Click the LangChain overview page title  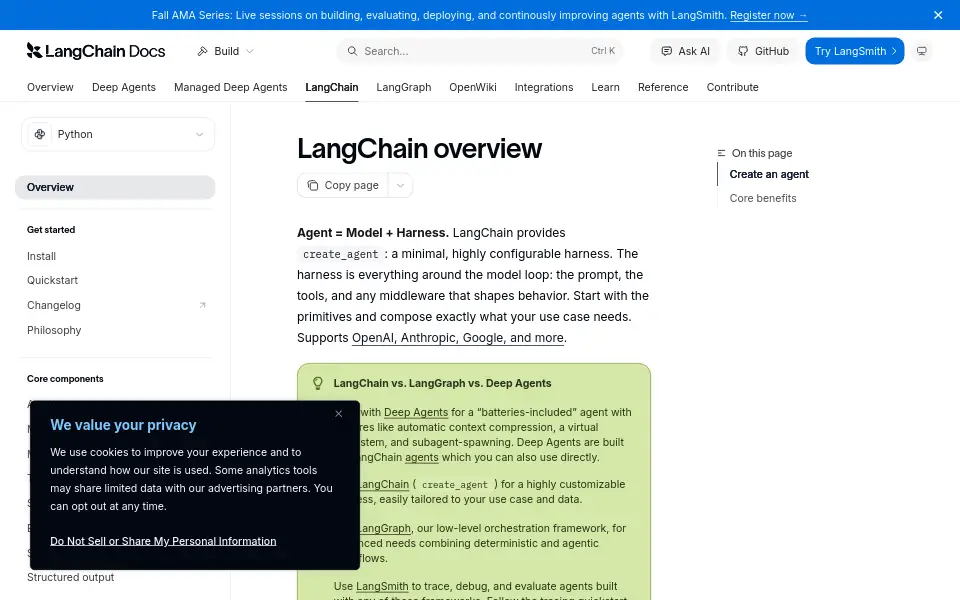coord(419,148)
